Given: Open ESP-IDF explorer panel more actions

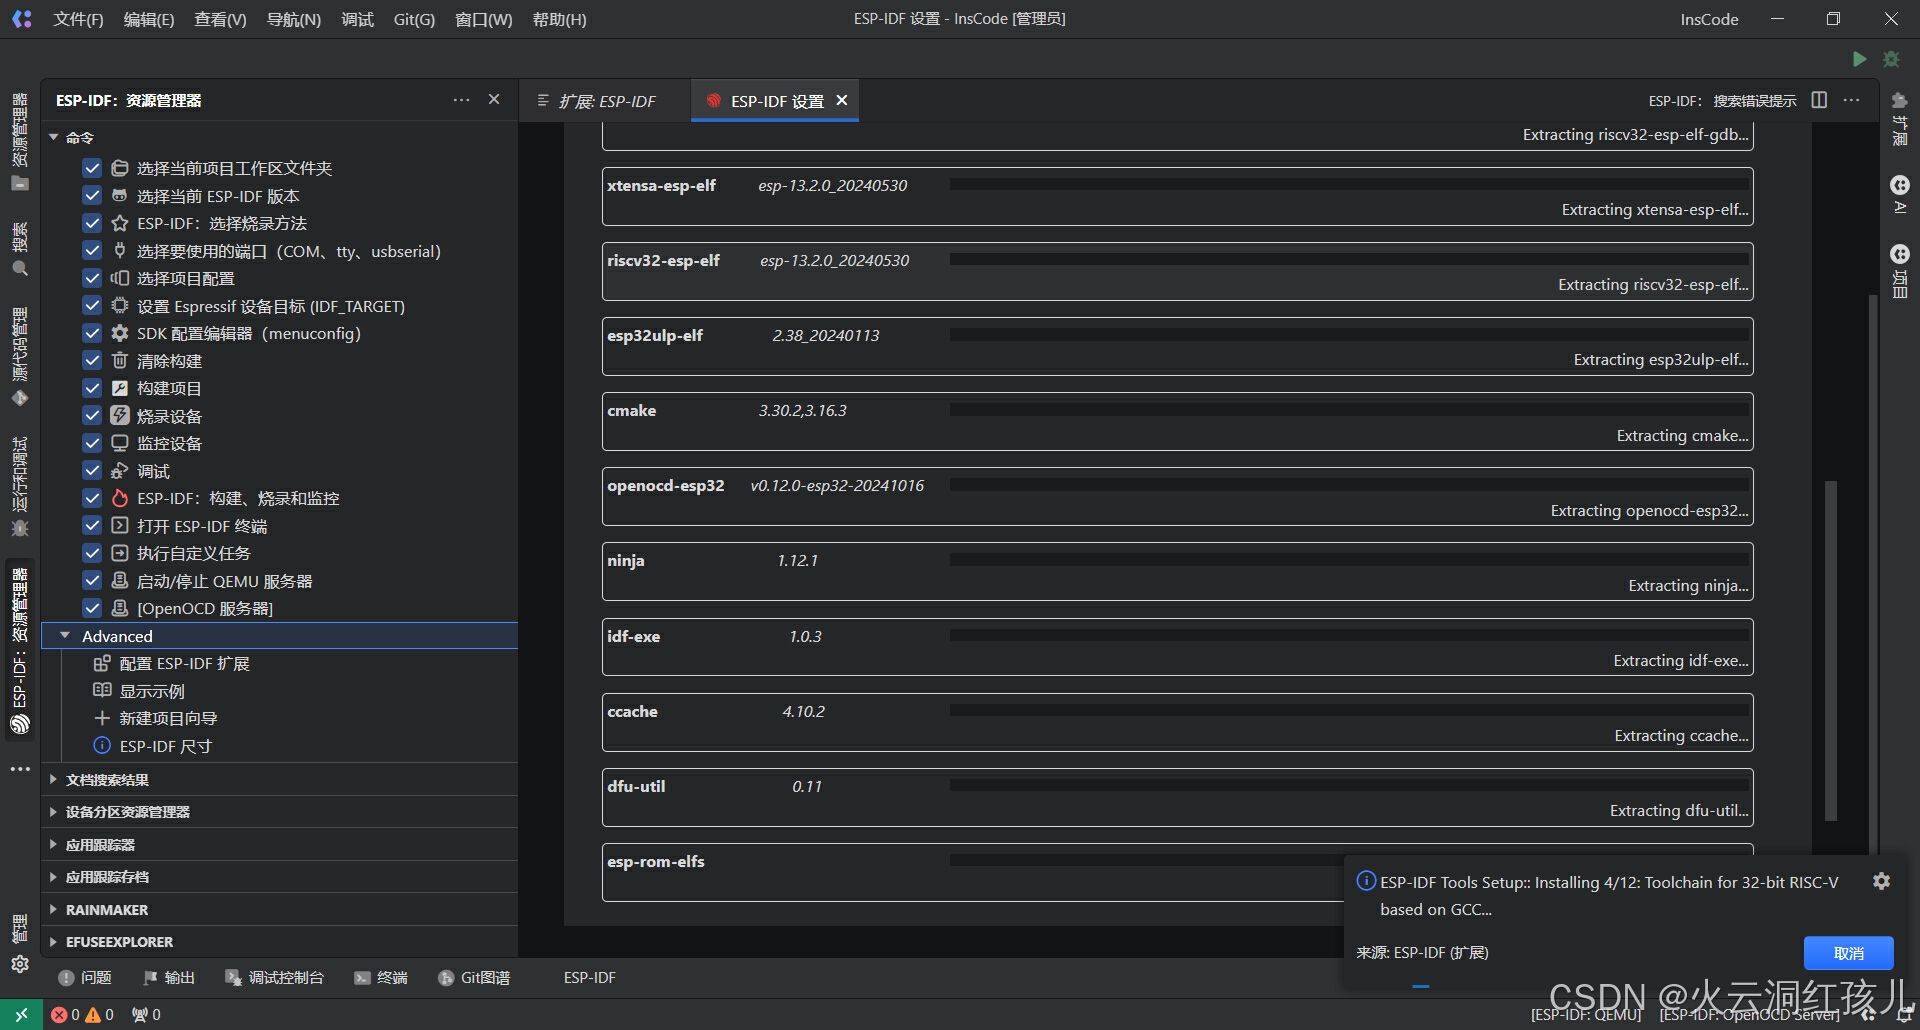Looking at the screenshot, I should (461, 100).
